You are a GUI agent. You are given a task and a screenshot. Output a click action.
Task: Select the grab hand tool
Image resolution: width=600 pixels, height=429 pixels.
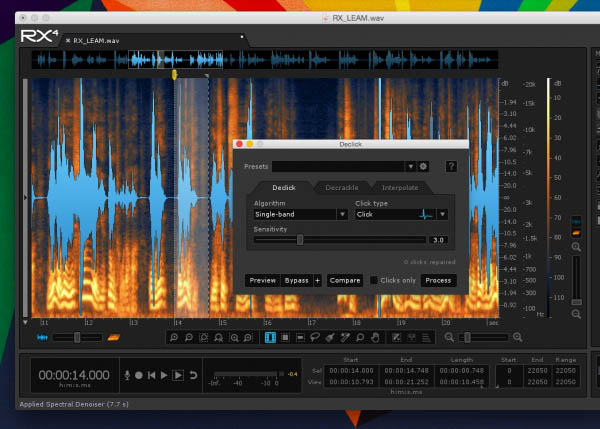pos(375,338)
